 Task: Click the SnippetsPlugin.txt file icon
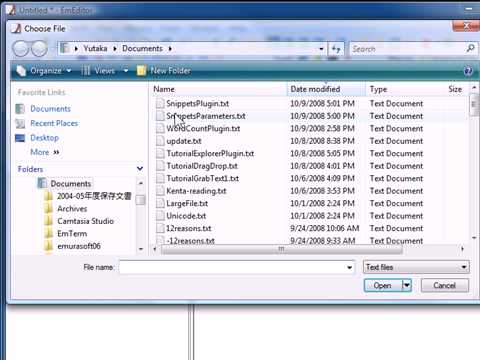(160, 103)
